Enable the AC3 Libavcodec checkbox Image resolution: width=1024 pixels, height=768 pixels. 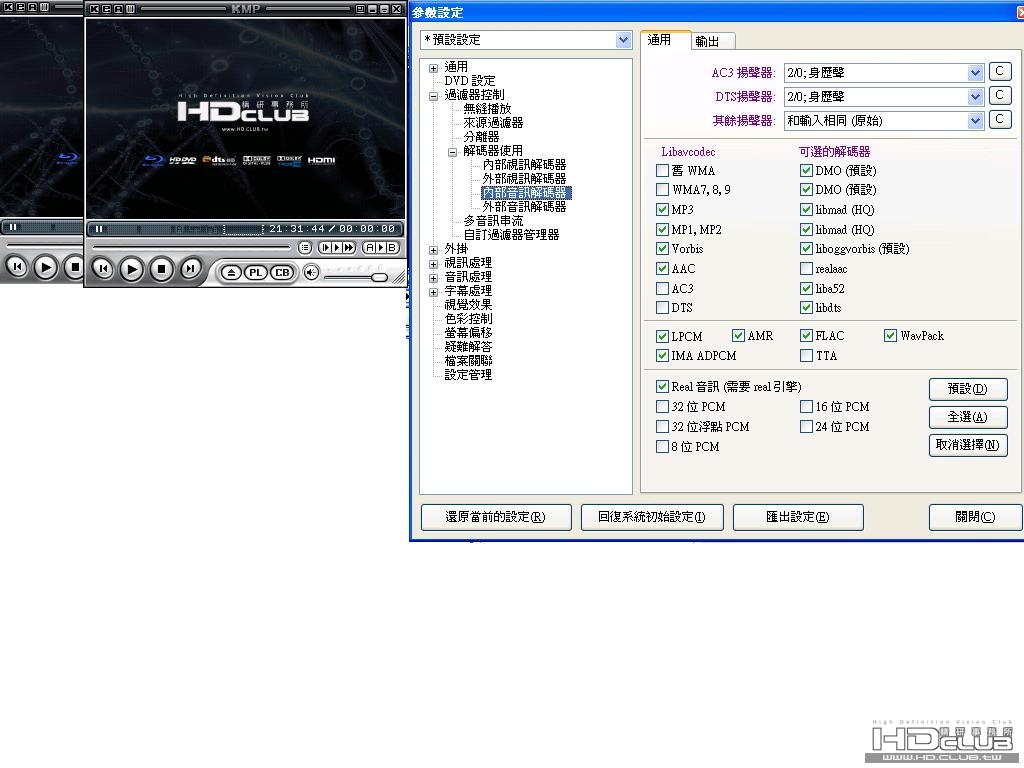tap(662, 288)
